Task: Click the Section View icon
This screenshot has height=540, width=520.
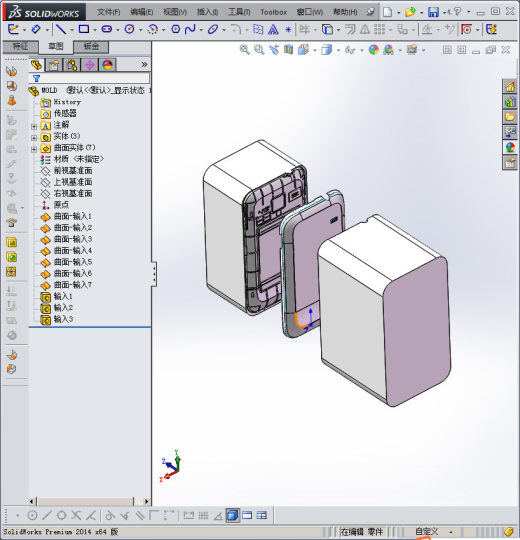Action: point(288,50)
